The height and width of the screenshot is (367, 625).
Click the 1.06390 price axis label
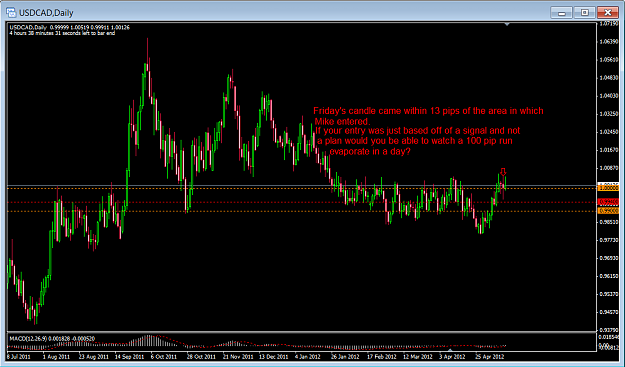pyautogui.click(x=609, y=41)
